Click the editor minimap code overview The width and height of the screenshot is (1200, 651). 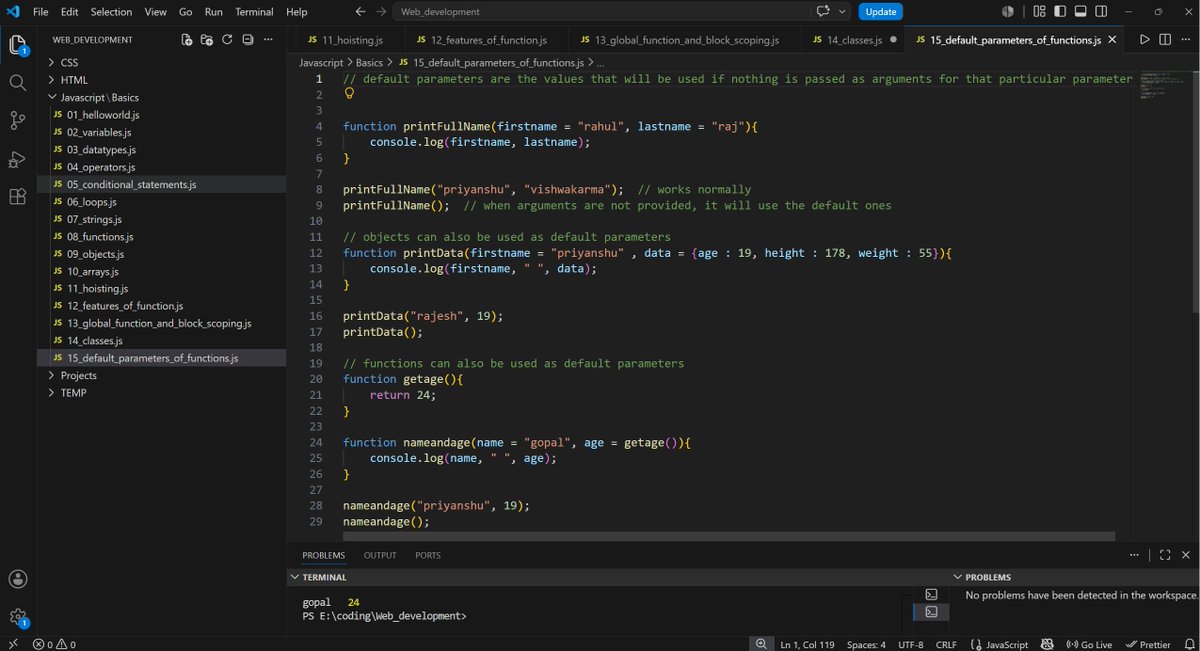[x=1162, y=84]
